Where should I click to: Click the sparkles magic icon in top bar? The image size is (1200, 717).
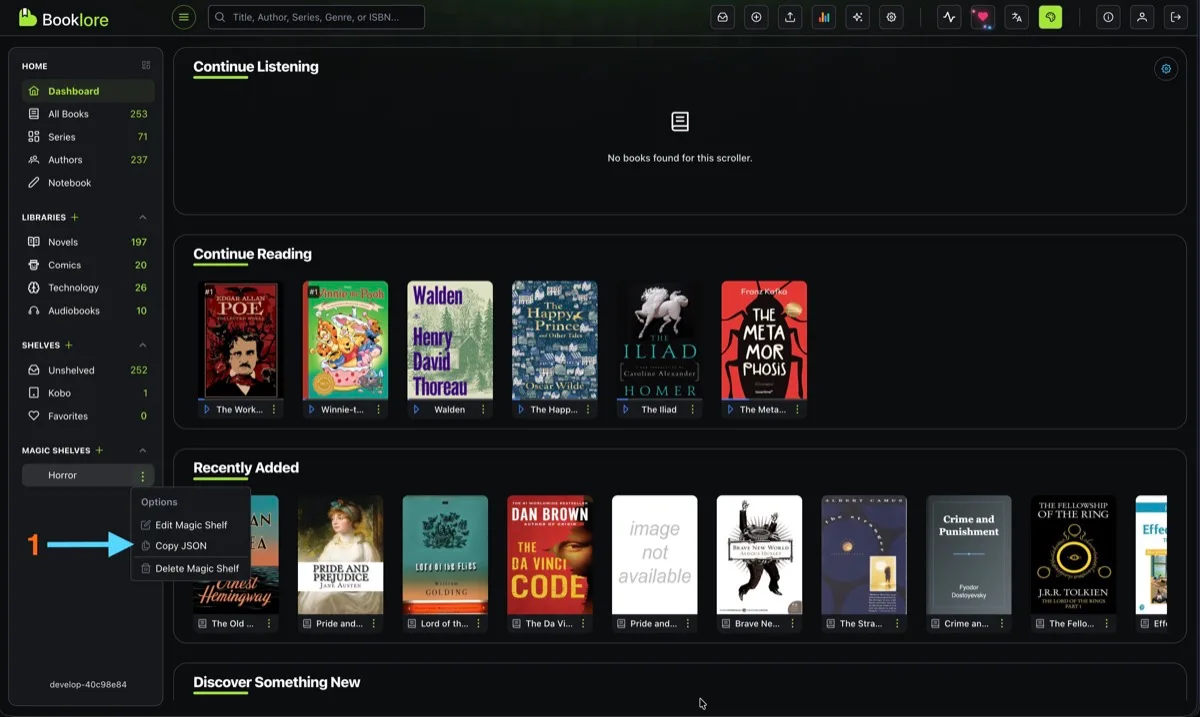pyautogui.click(x=858, y=17)
